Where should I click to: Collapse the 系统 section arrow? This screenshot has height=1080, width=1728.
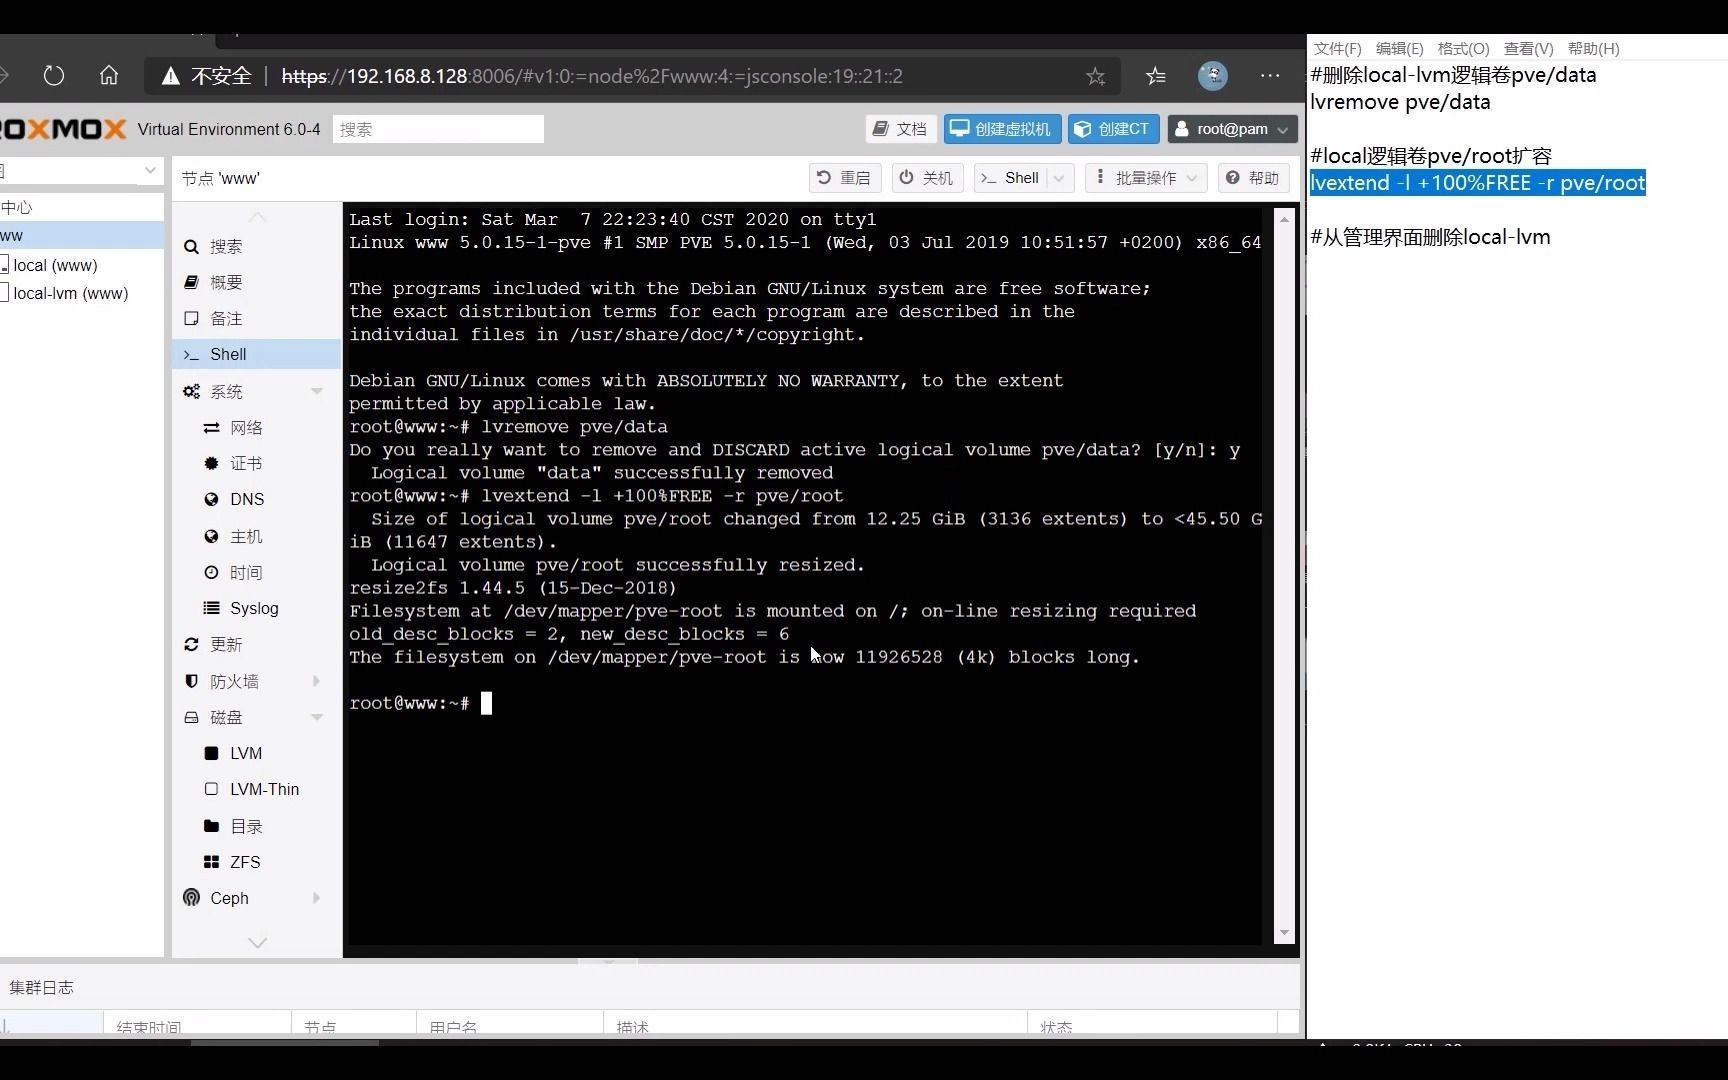316,391
